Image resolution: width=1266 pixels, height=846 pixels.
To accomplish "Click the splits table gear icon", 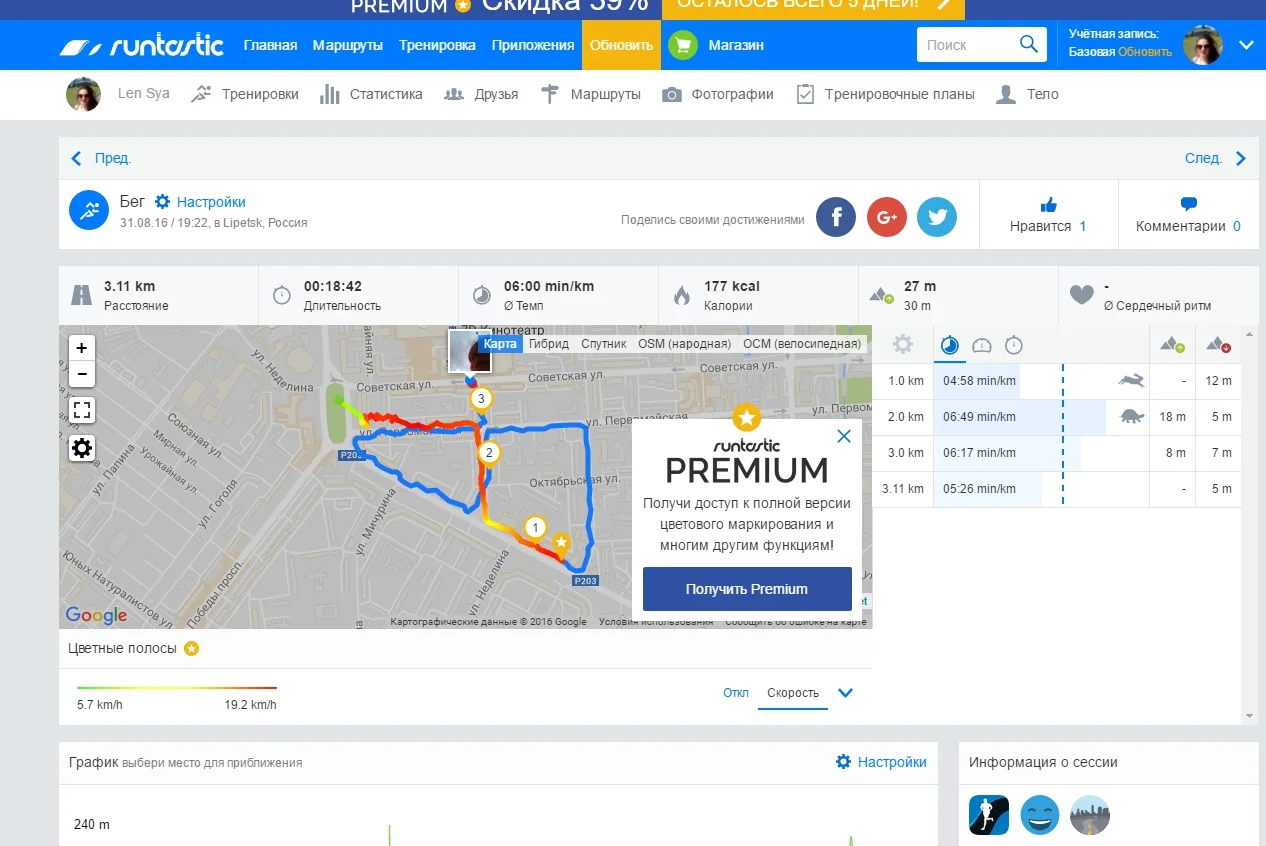I will (902, 345).
